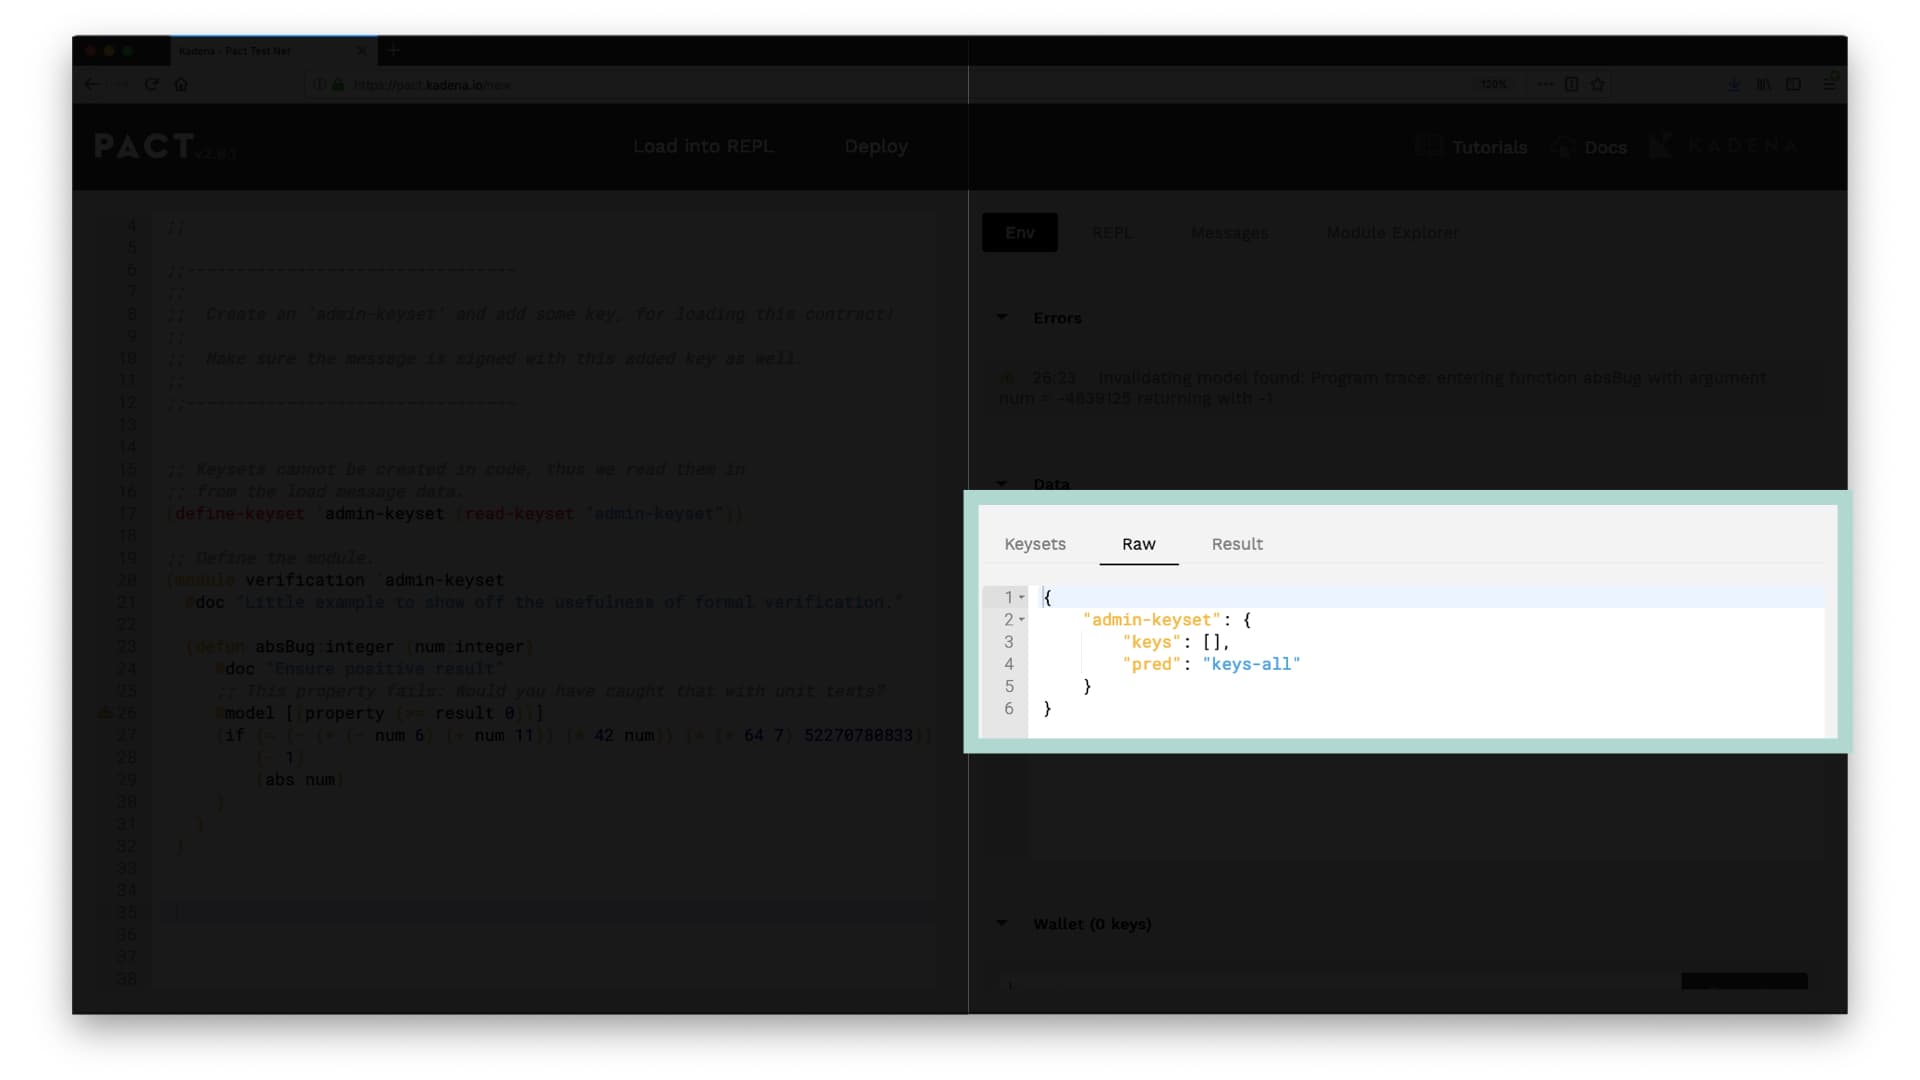The width and height of the screenshot is (1920, 1080).
Task: Click the dark button in the Wallet row
Action: (1744, 981)
